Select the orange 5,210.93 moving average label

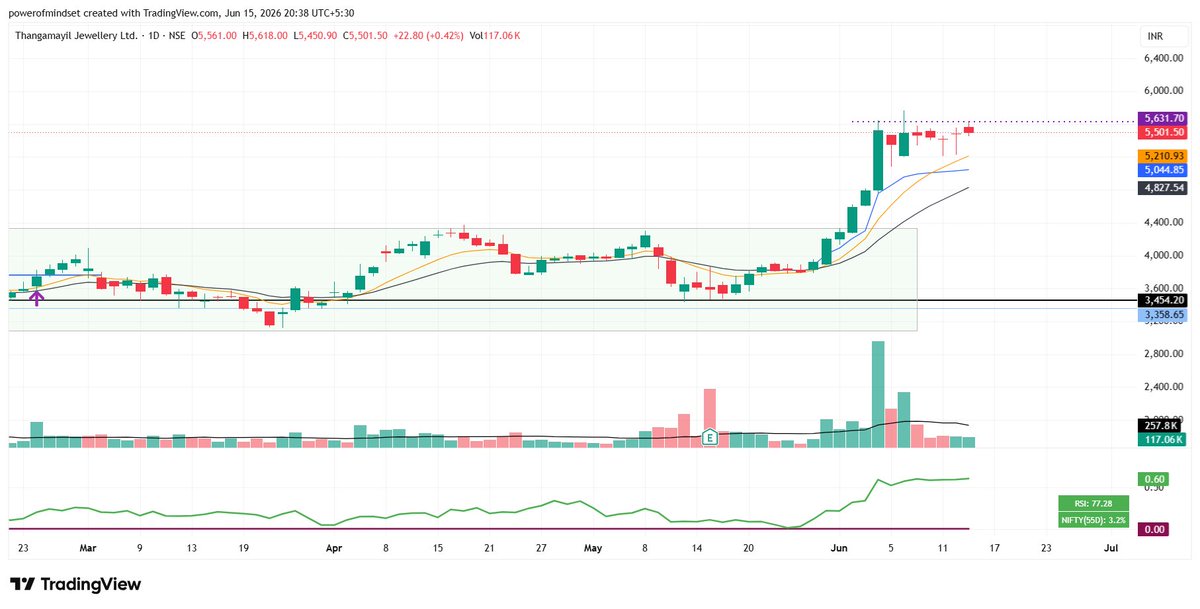coord(1163,156)
